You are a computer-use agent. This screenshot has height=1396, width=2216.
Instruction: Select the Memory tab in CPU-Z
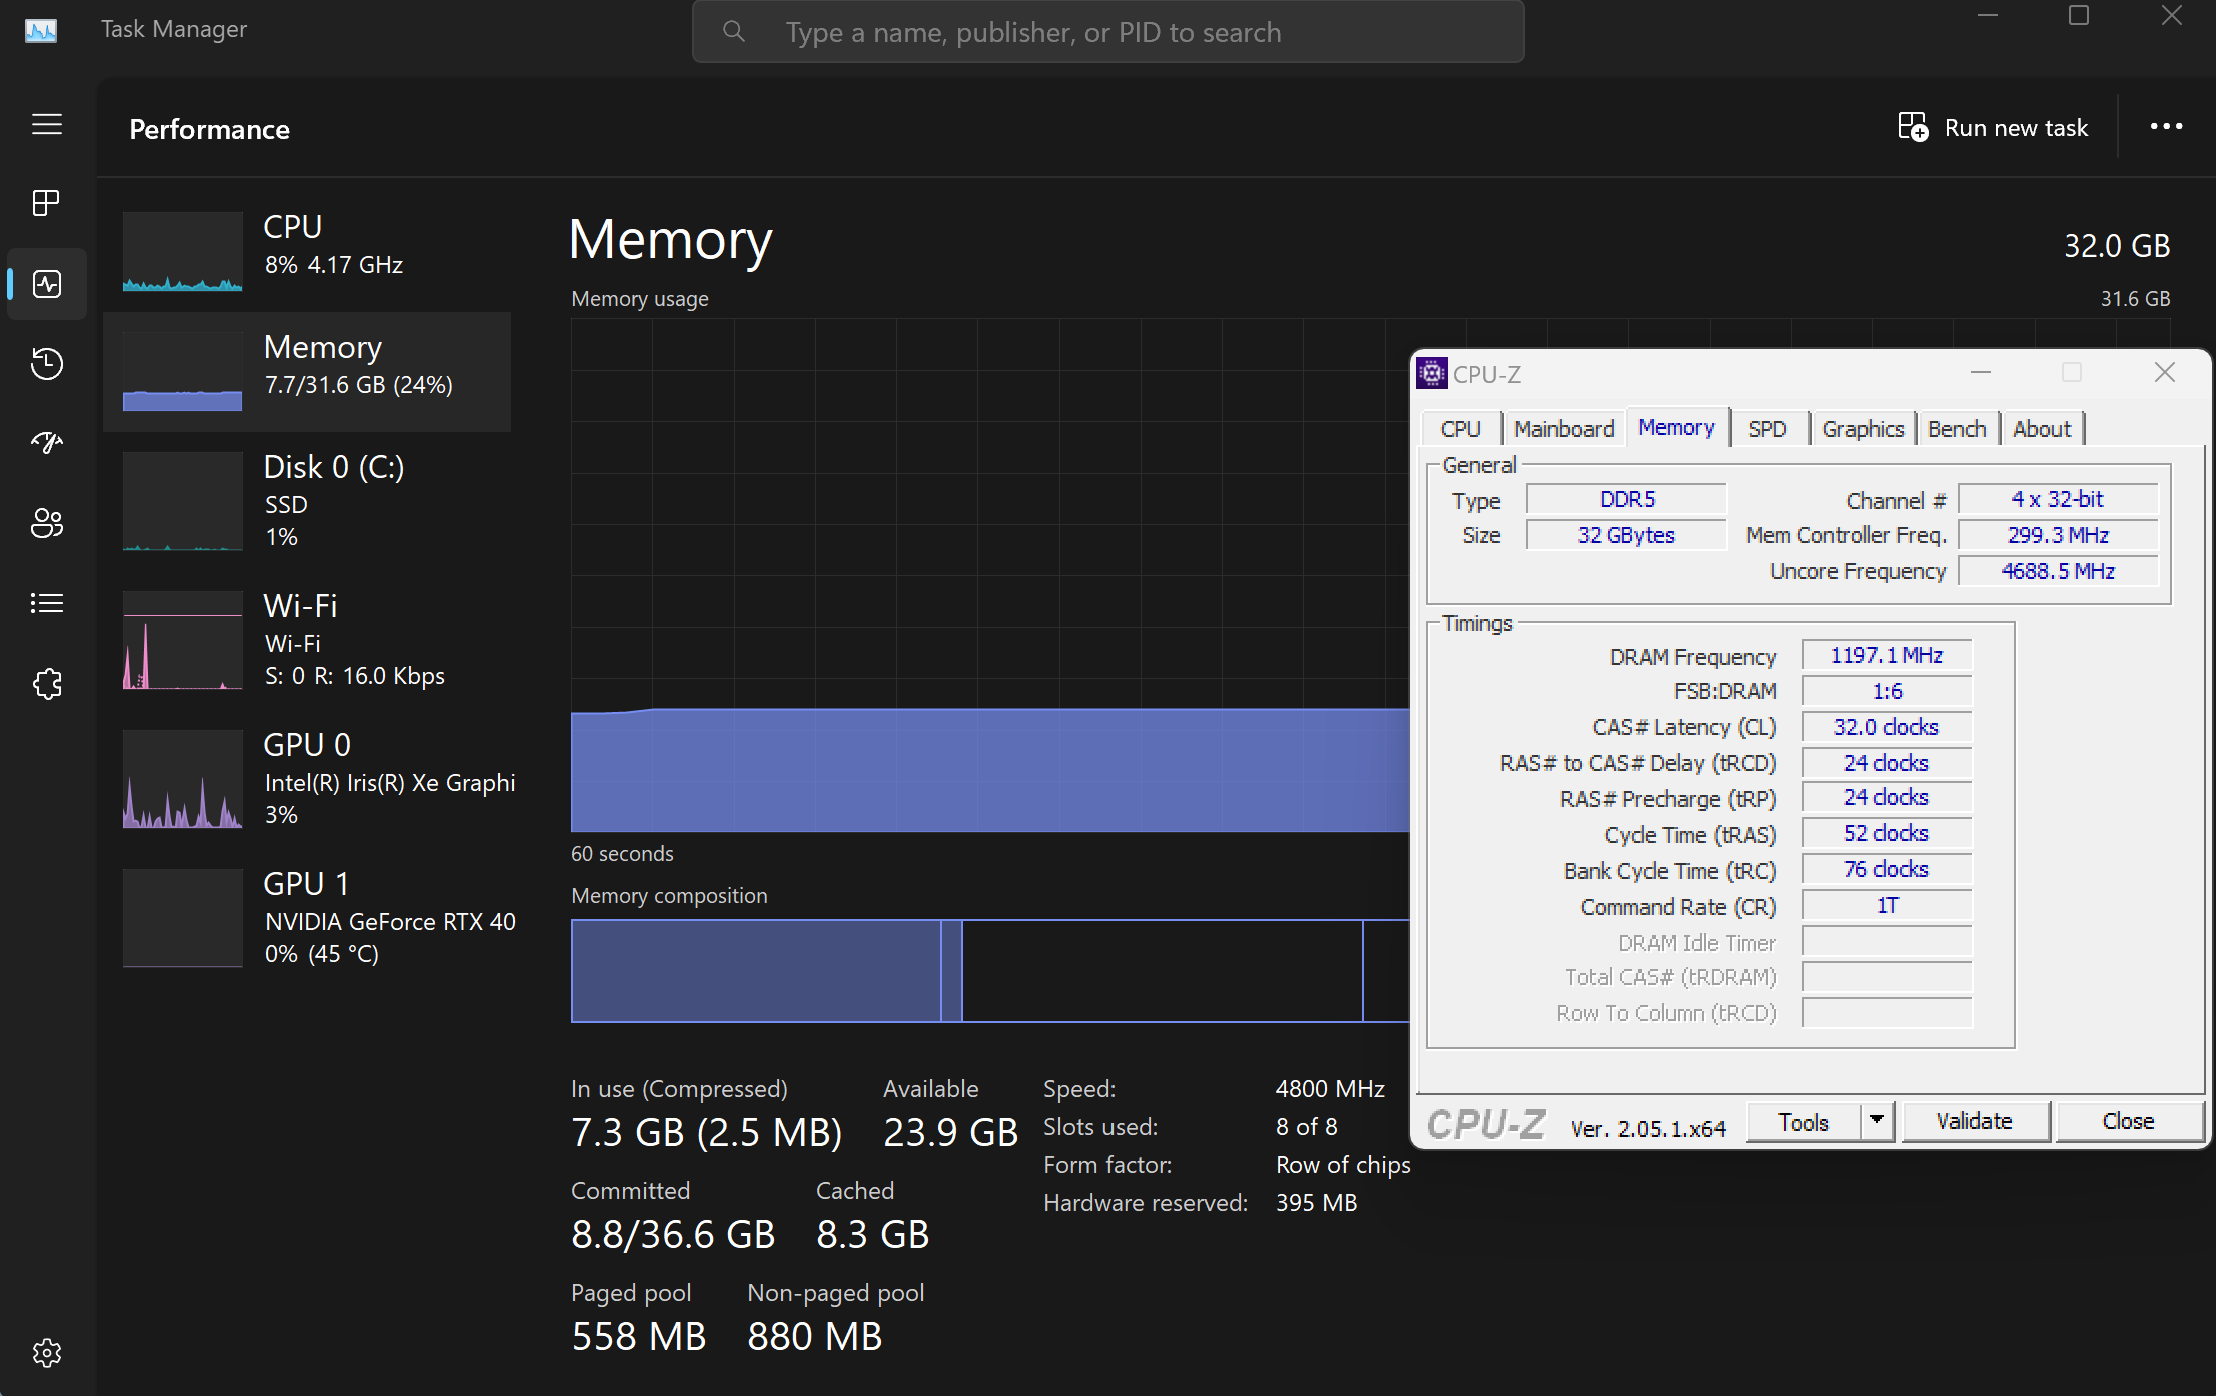point(1677,427)
